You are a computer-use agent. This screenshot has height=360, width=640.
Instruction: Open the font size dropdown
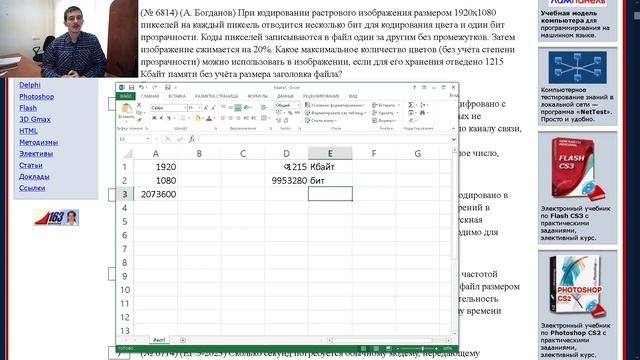(200, 108)
